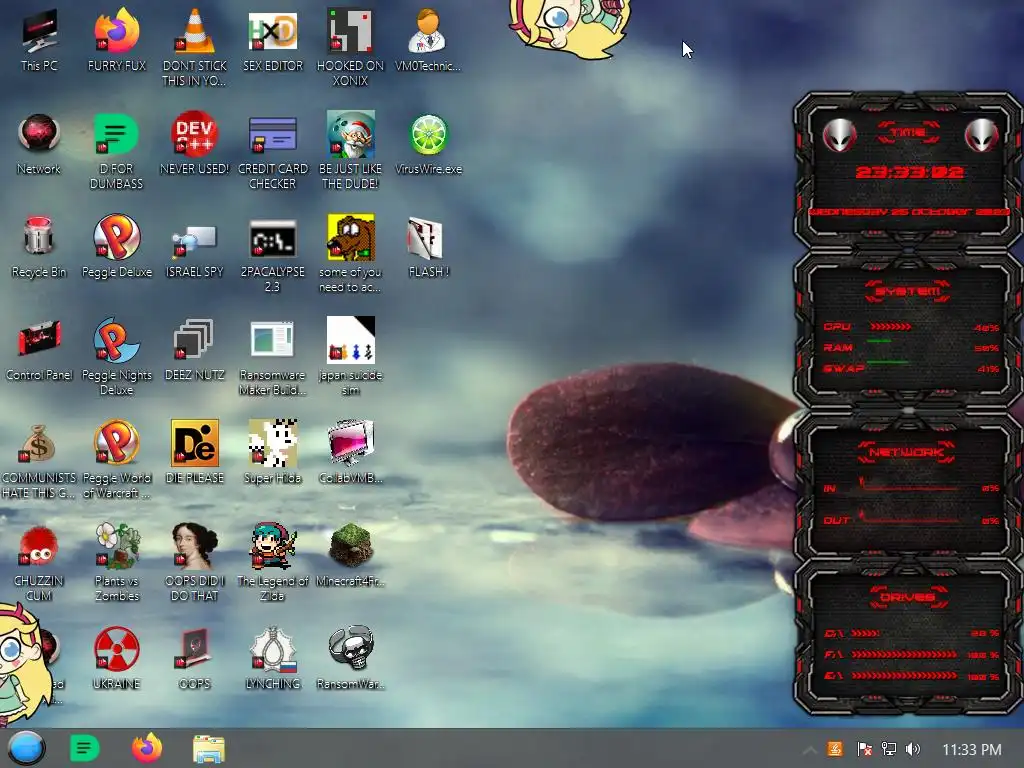Open the DEEZ NUTZ shortcut
The image size is (1024, 768).
(x=195, y=350)
